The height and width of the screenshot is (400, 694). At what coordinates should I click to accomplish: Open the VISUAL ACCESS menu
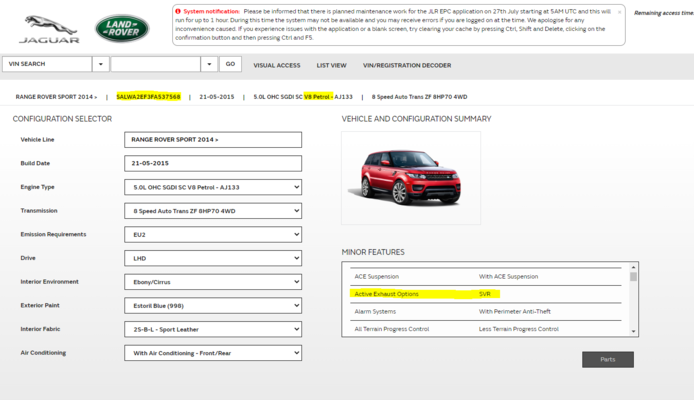click(x=277, y=65)
